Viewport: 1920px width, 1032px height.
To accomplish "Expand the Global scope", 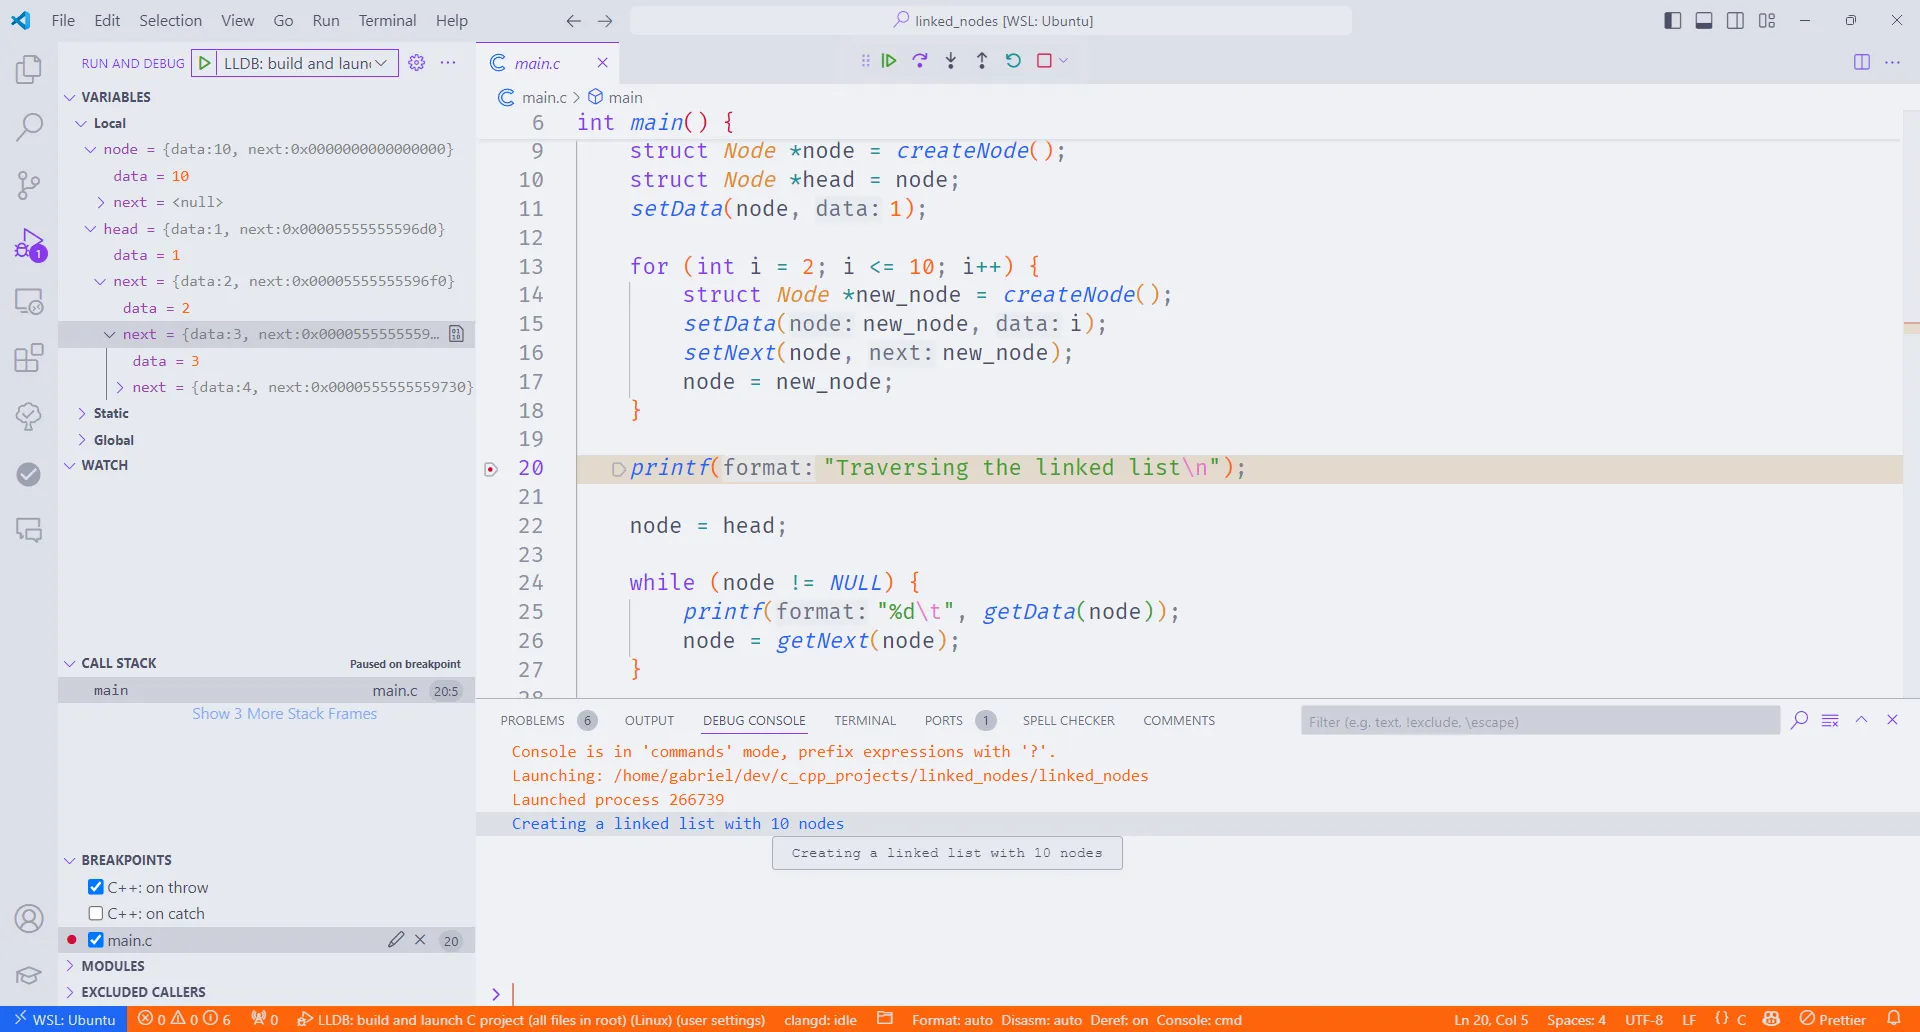I will click(x=81, y=440).
